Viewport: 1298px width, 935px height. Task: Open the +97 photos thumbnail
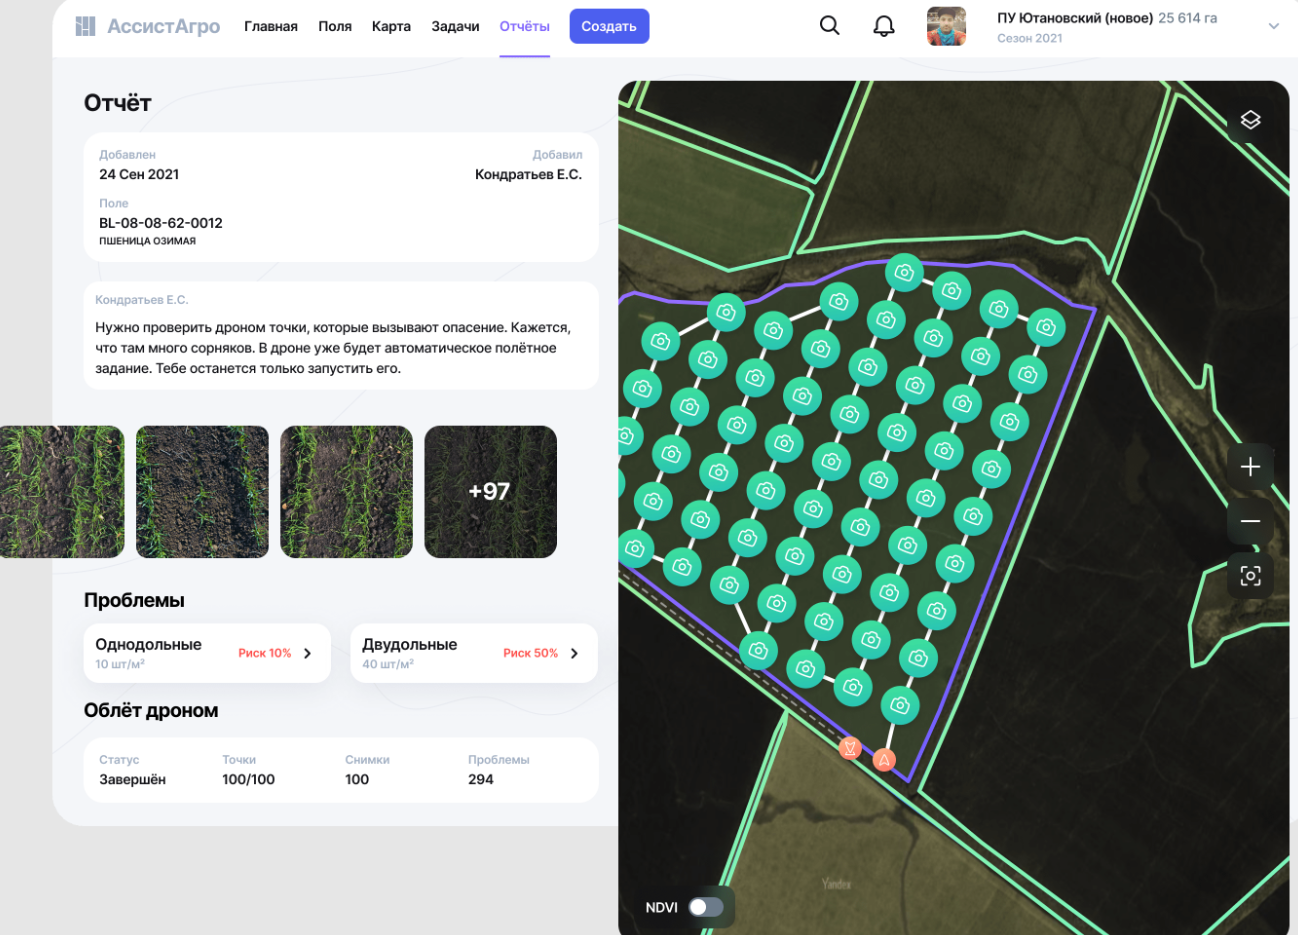(x=490, y=491)
